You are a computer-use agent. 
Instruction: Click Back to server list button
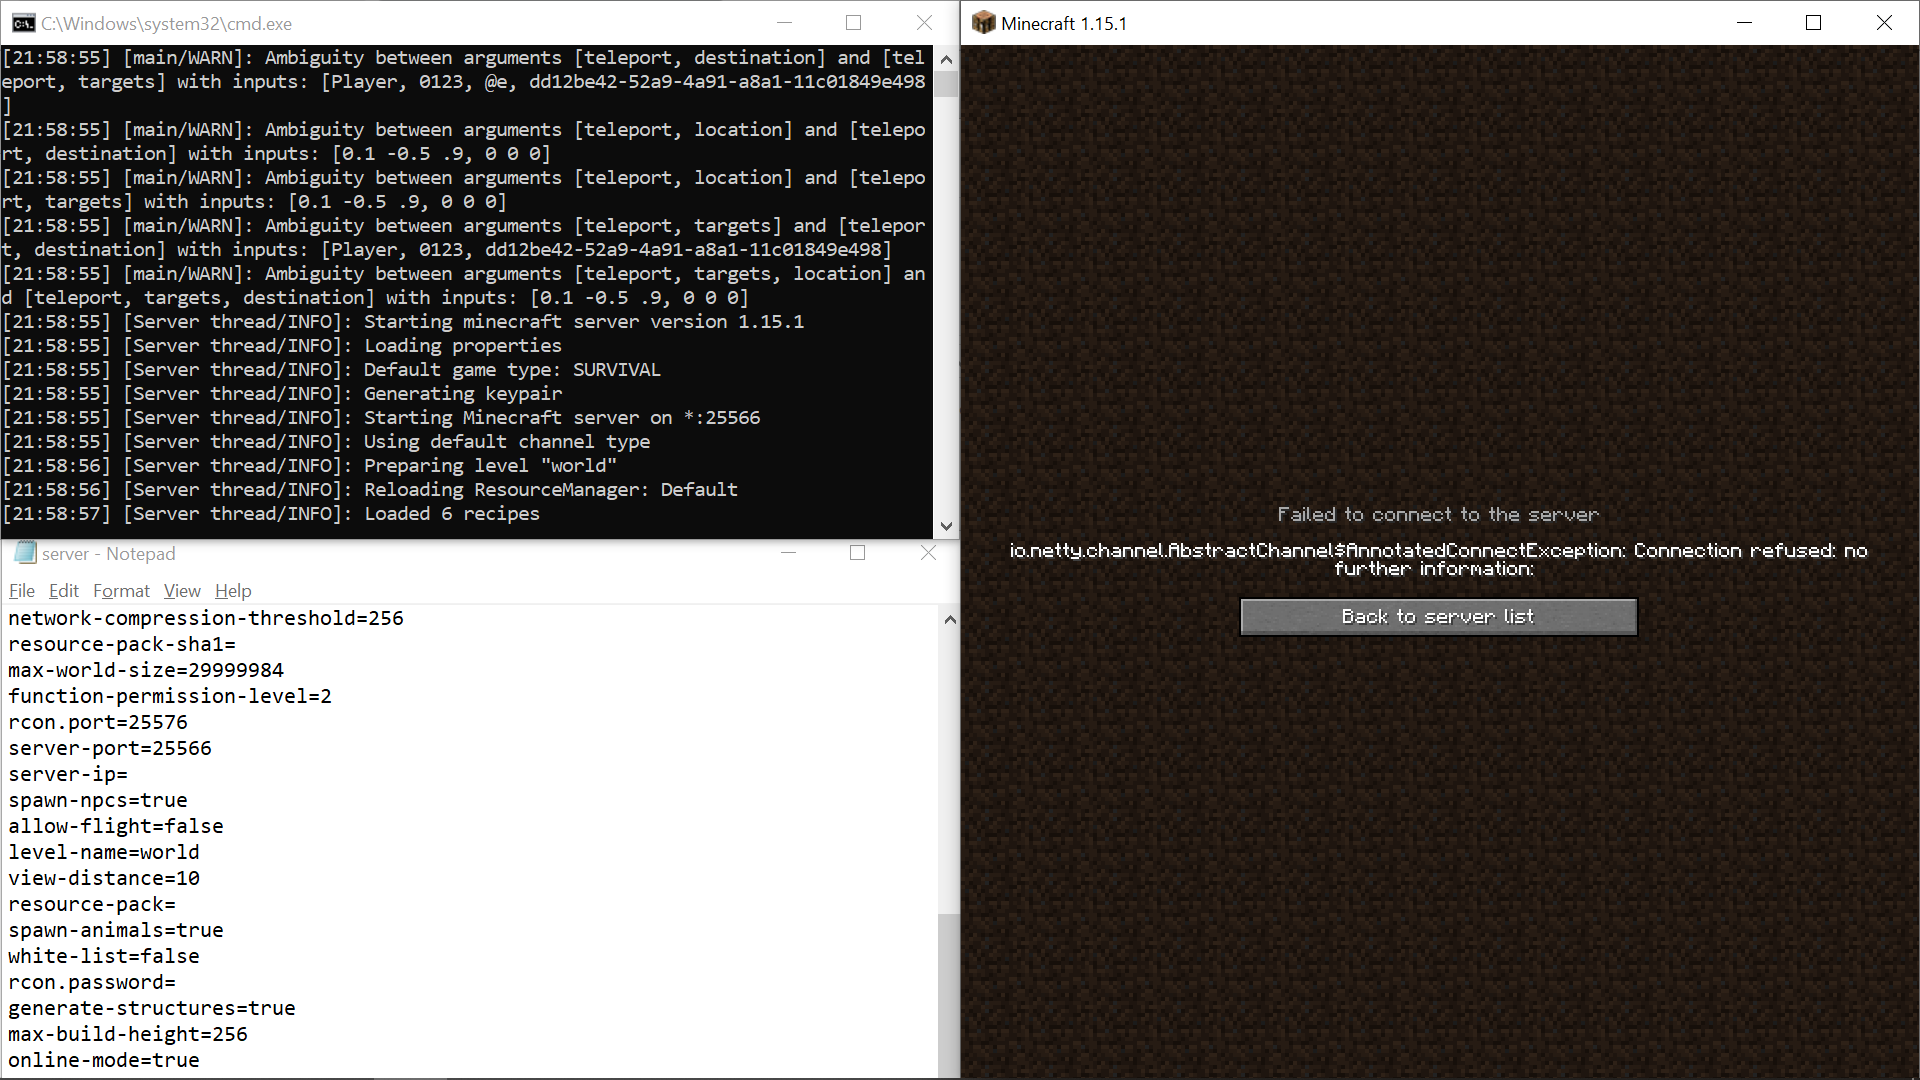point(1438,617)
